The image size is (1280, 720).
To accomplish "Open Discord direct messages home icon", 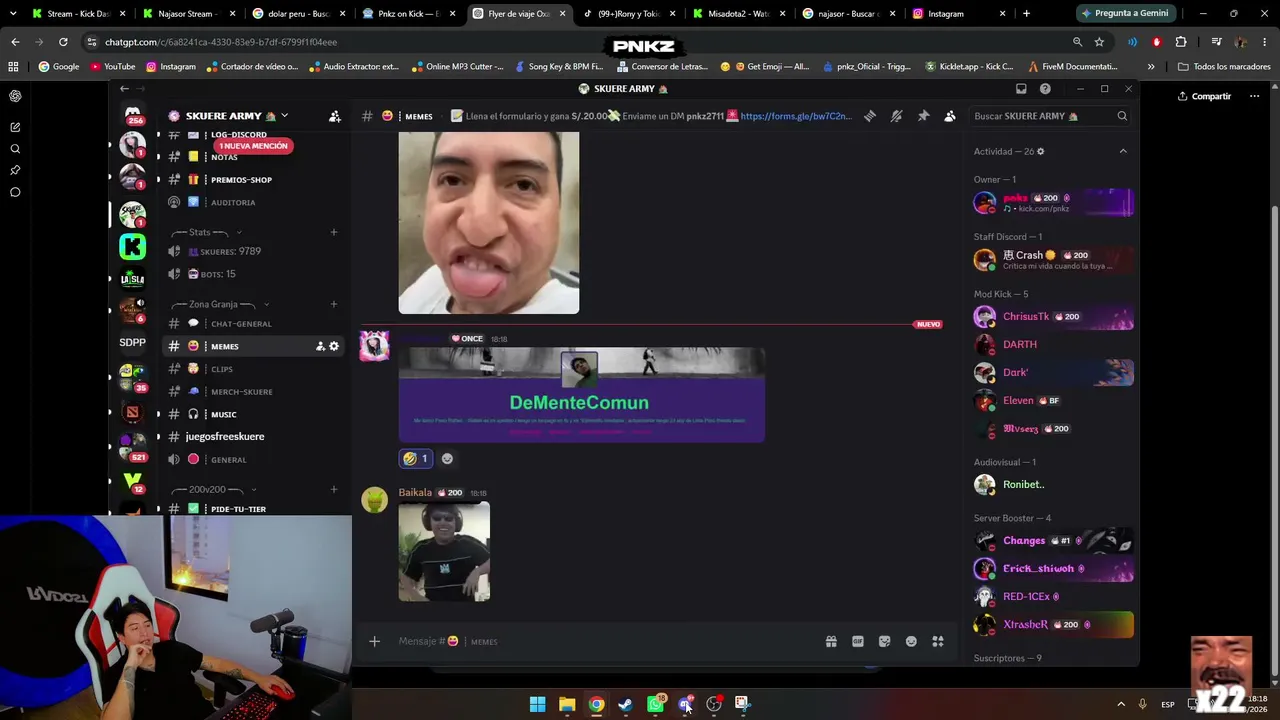I will point(132,114).
